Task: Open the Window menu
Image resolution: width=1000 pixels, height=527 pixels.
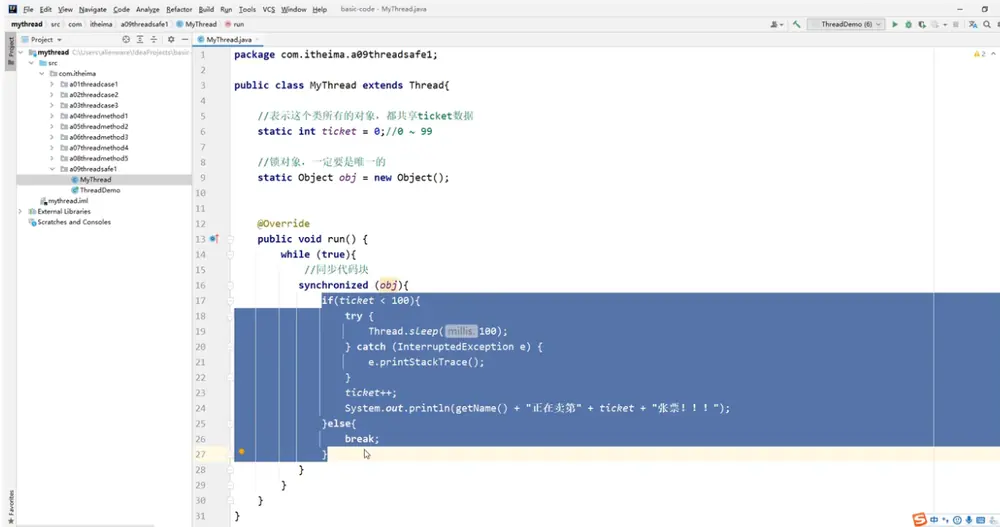Action: 293,10
